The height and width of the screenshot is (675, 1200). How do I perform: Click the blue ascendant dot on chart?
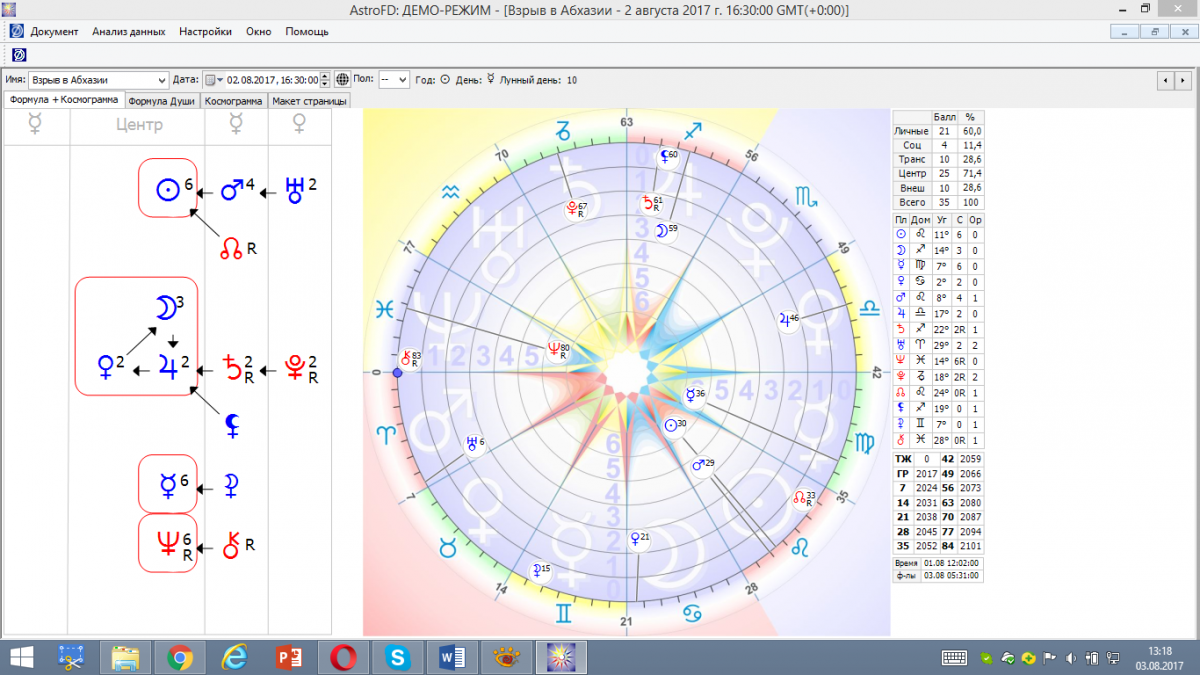[x=397, y=372]
